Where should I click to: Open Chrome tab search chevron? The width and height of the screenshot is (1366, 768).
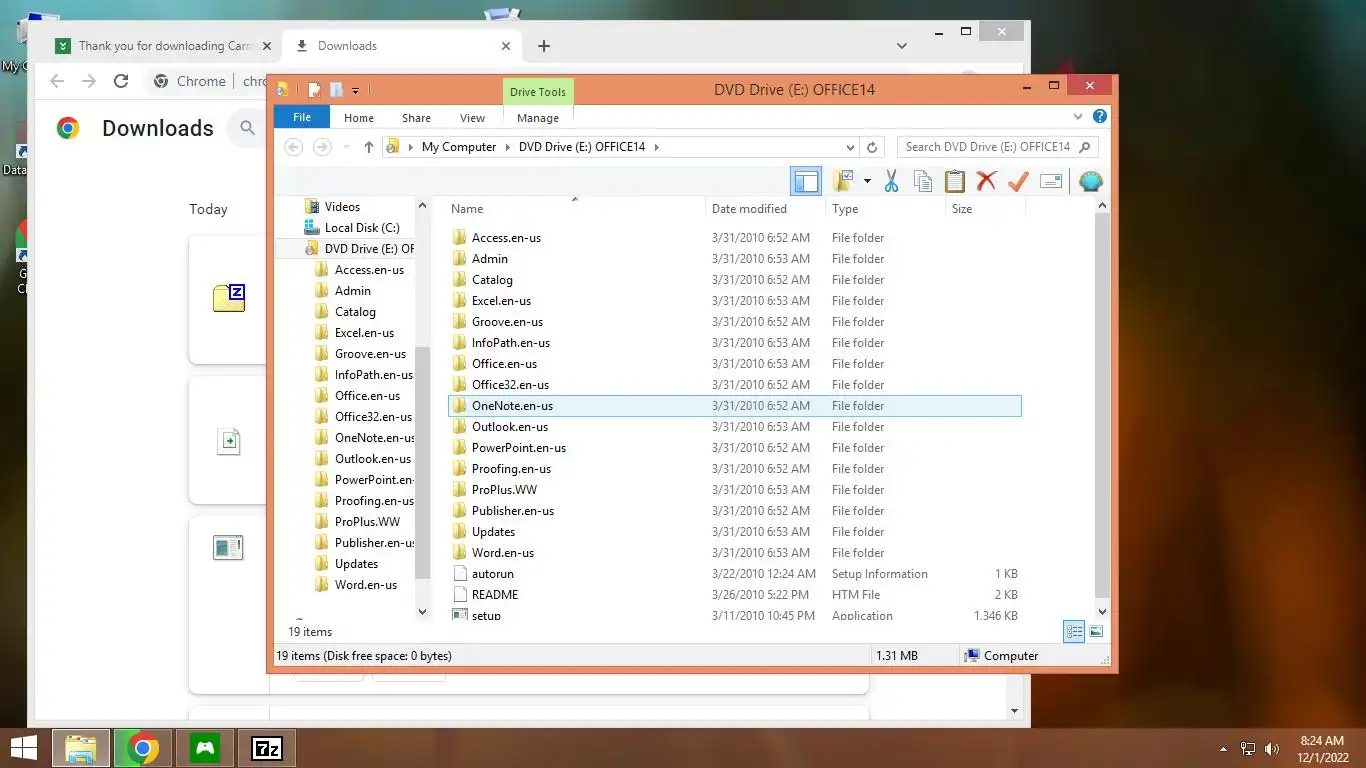coord(901,46)
